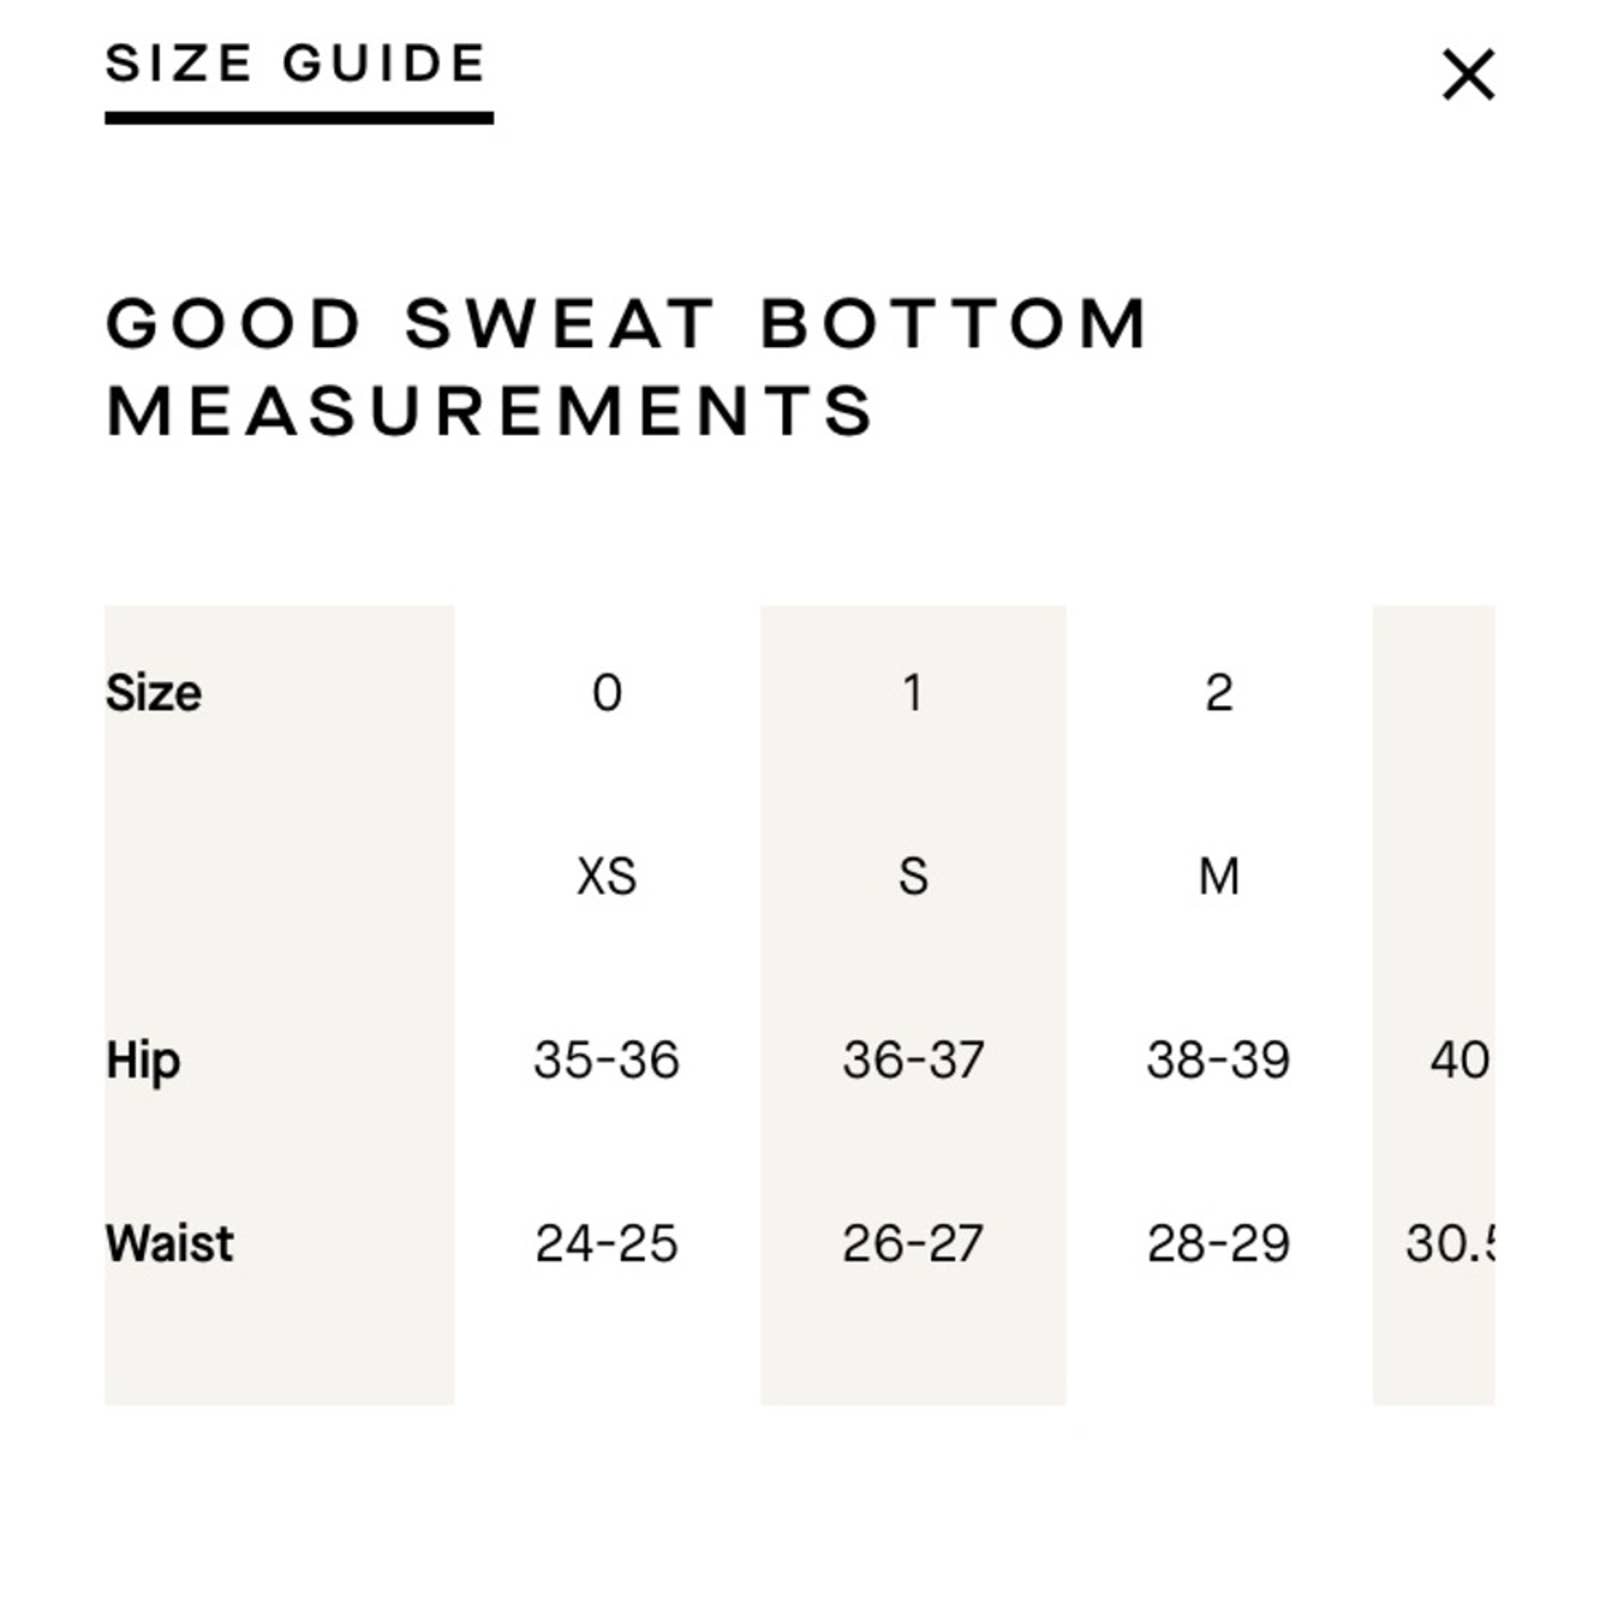Click the Size row label
The height and width of the screenshot is (1600, 1600).
pos(154,692)
